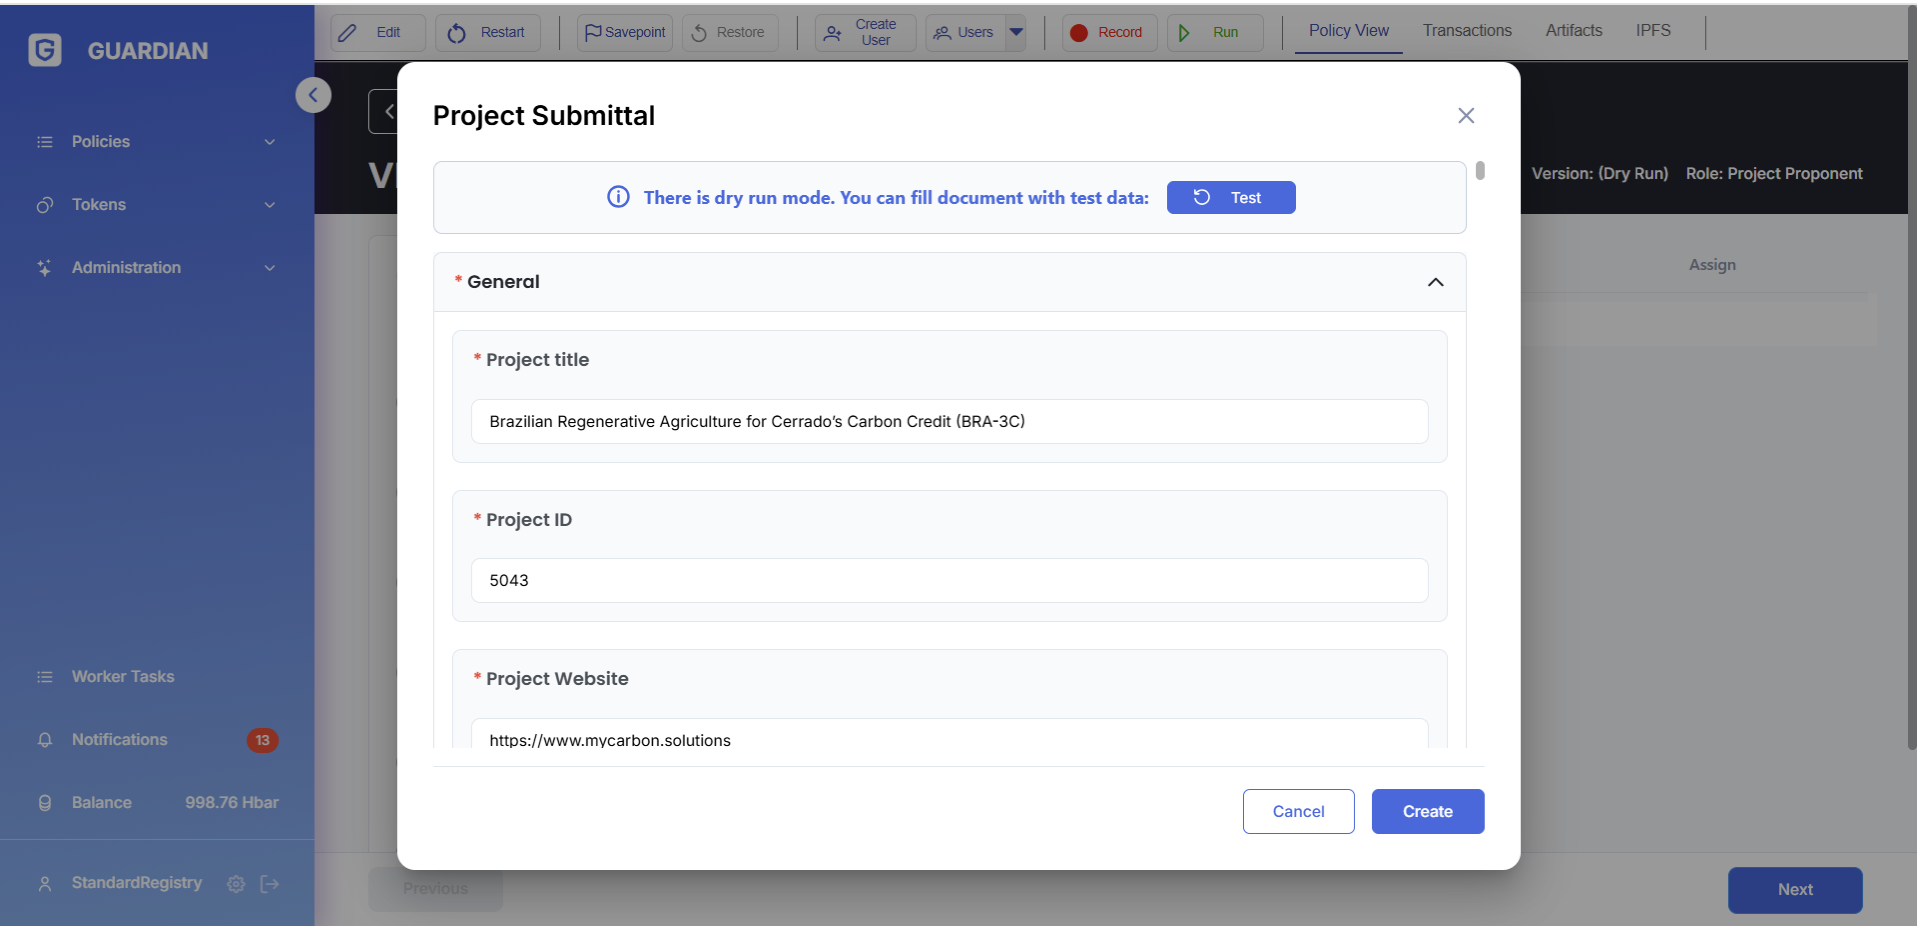
Task: Switch to the Transactions tab
Action: pos(1467,31)
